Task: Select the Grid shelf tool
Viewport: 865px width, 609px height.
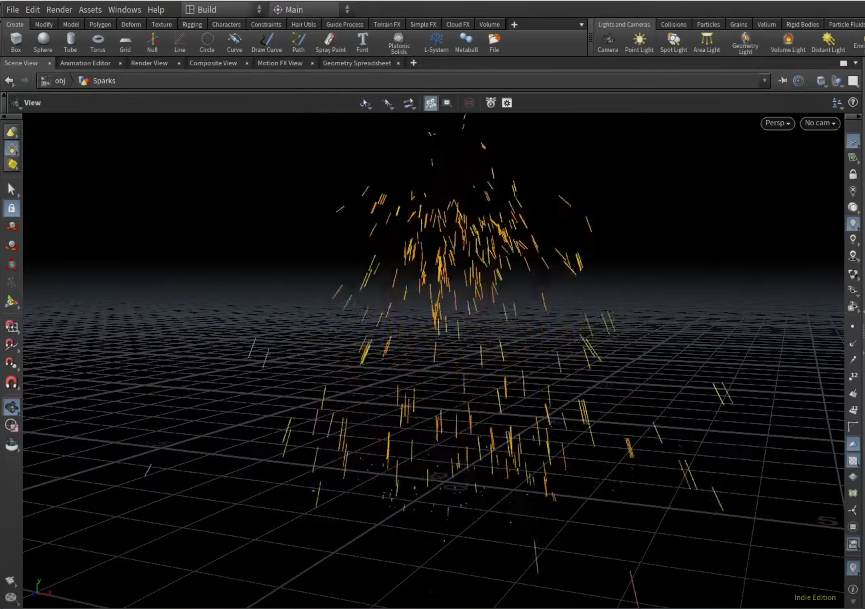Action: click(125, 42)
